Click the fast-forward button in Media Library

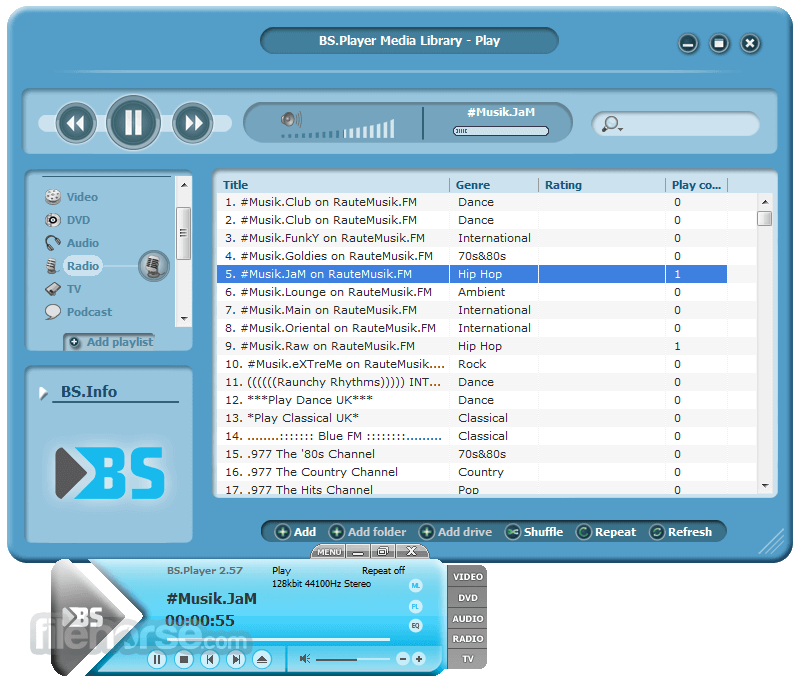(x=193, y=123)
